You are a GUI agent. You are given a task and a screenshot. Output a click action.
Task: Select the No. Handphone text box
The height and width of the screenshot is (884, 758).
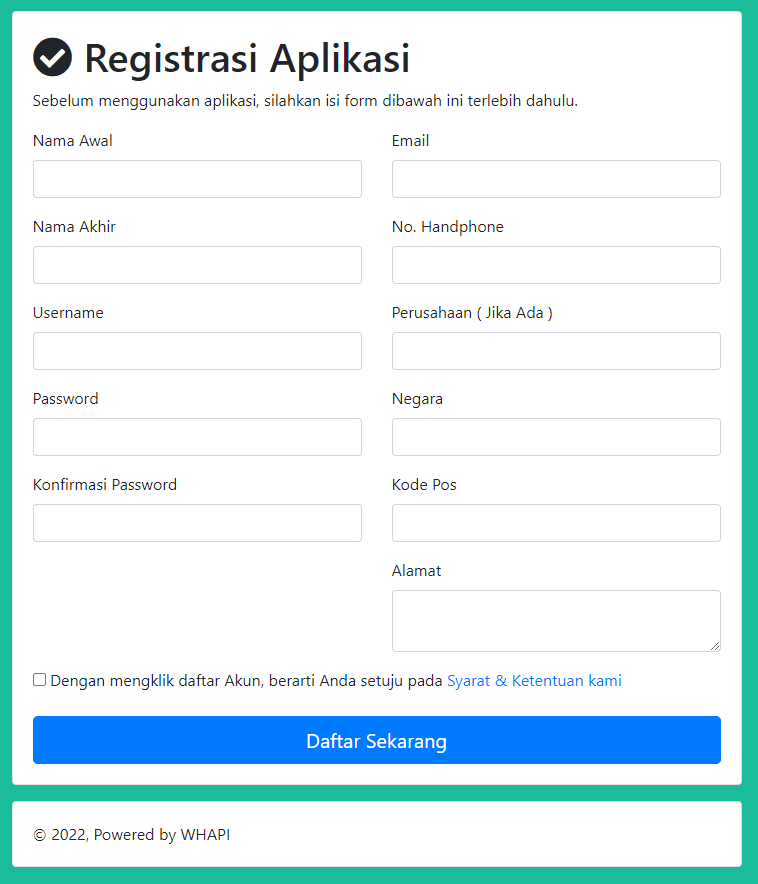[556, 265]
